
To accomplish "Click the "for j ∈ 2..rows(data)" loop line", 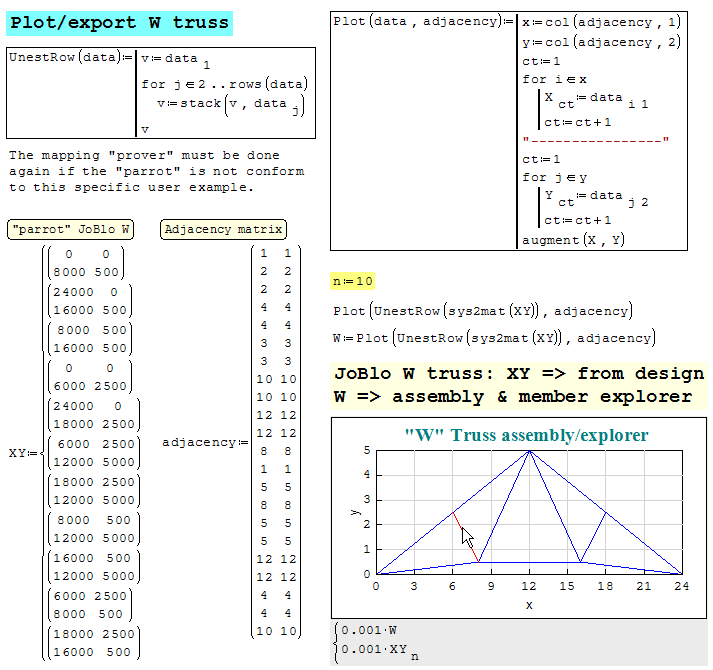I will 224,83.
